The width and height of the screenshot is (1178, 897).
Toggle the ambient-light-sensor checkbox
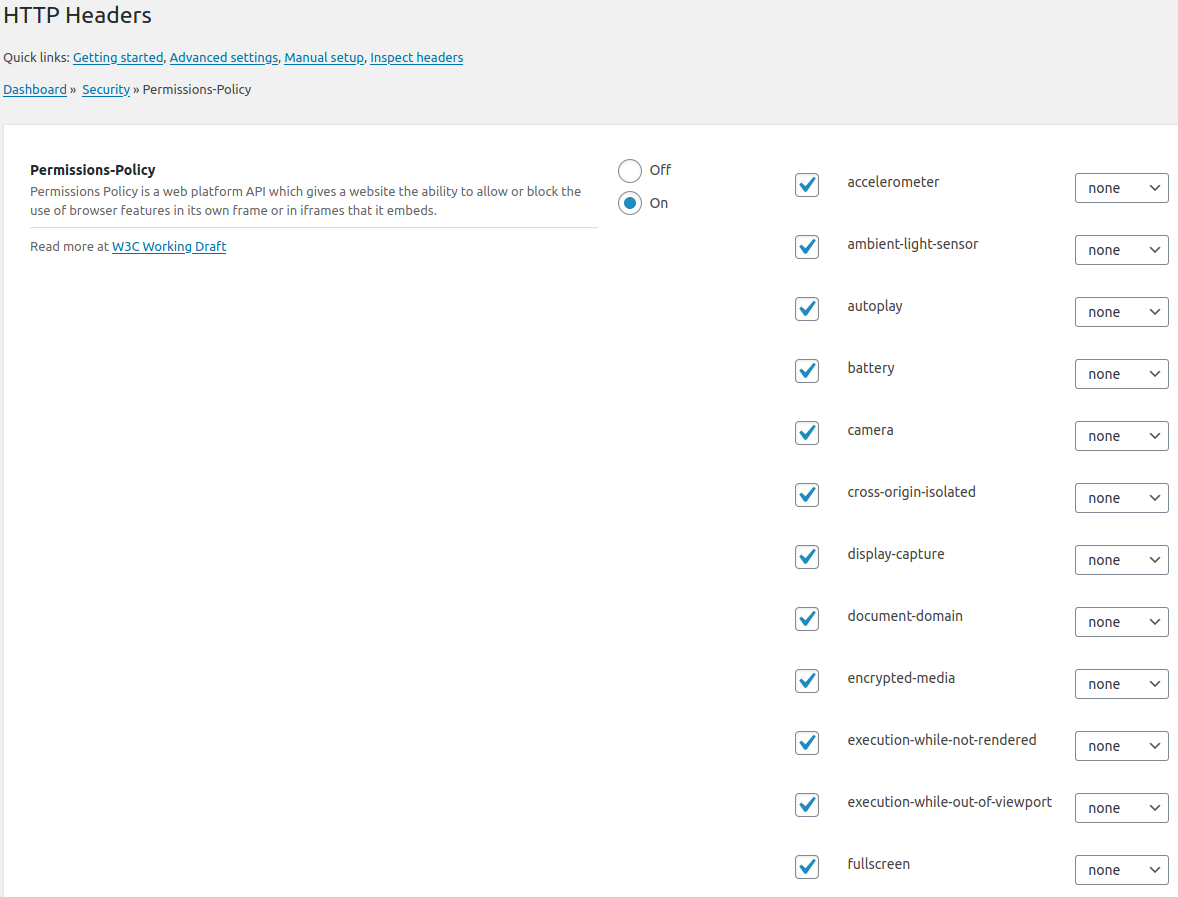(x=806, y=247)
